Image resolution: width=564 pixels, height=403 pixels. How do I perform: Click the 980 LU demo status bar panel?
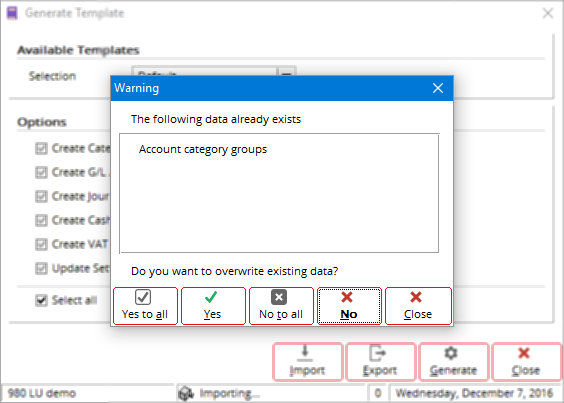(x=88, y=393)
